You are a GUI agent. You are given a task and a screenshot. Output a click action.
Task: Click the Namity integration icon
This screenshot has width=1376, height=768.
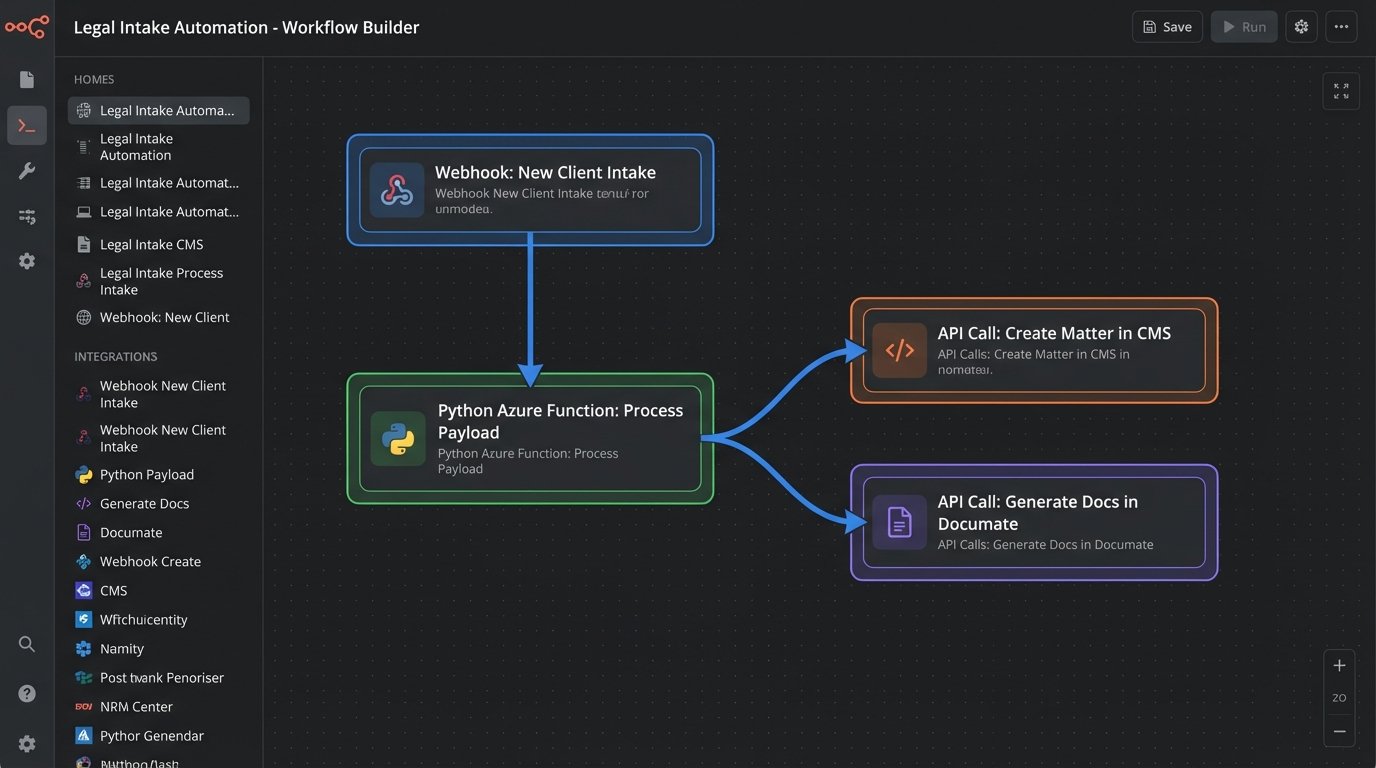point(84,648)
